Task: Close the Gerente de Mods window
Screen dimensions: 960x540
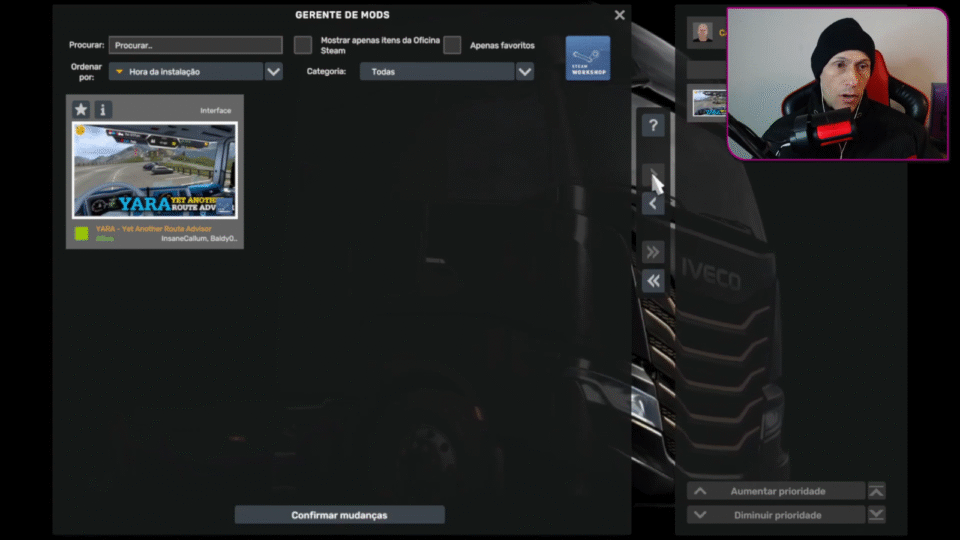Action: pyautogui.click(x=620, y=15)
